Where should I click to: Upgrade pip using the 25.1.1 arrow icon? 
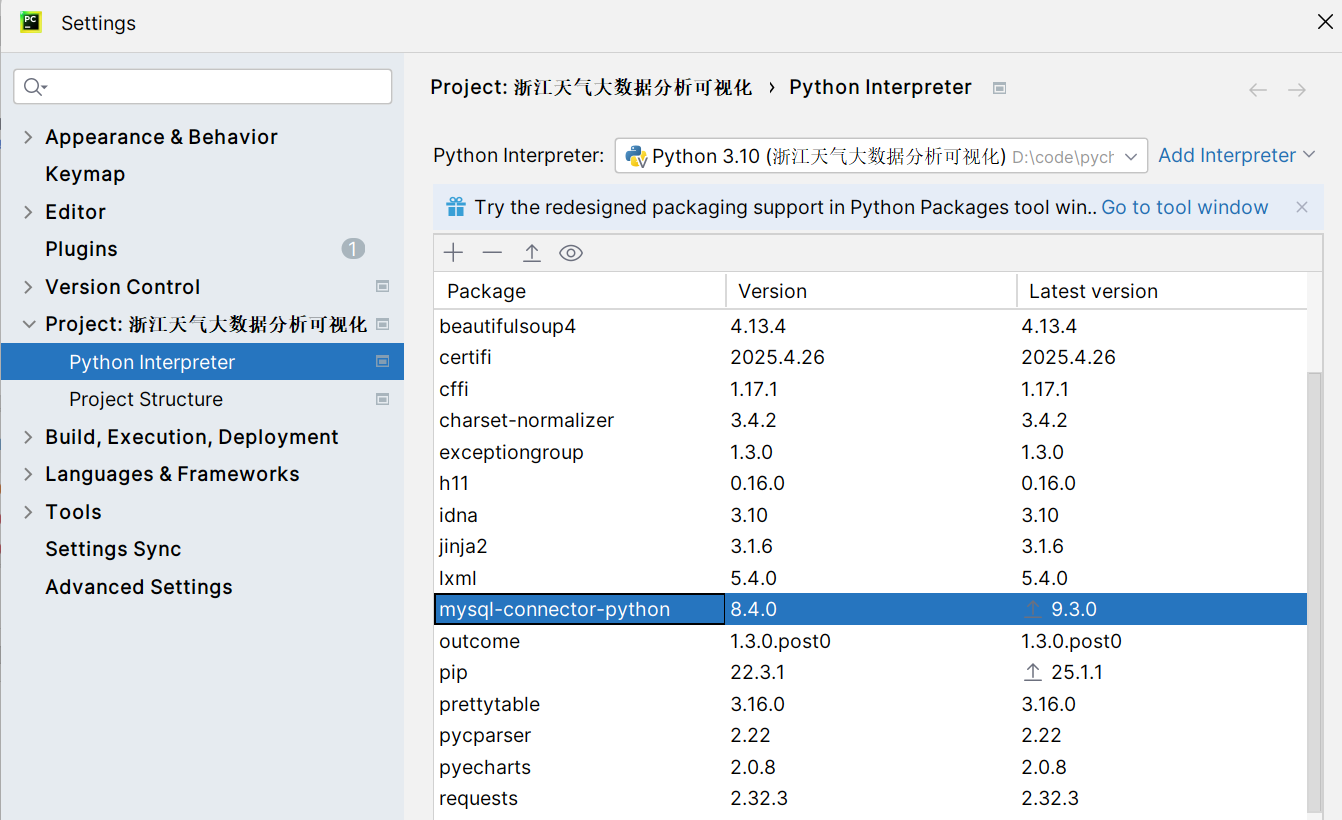1032,672
